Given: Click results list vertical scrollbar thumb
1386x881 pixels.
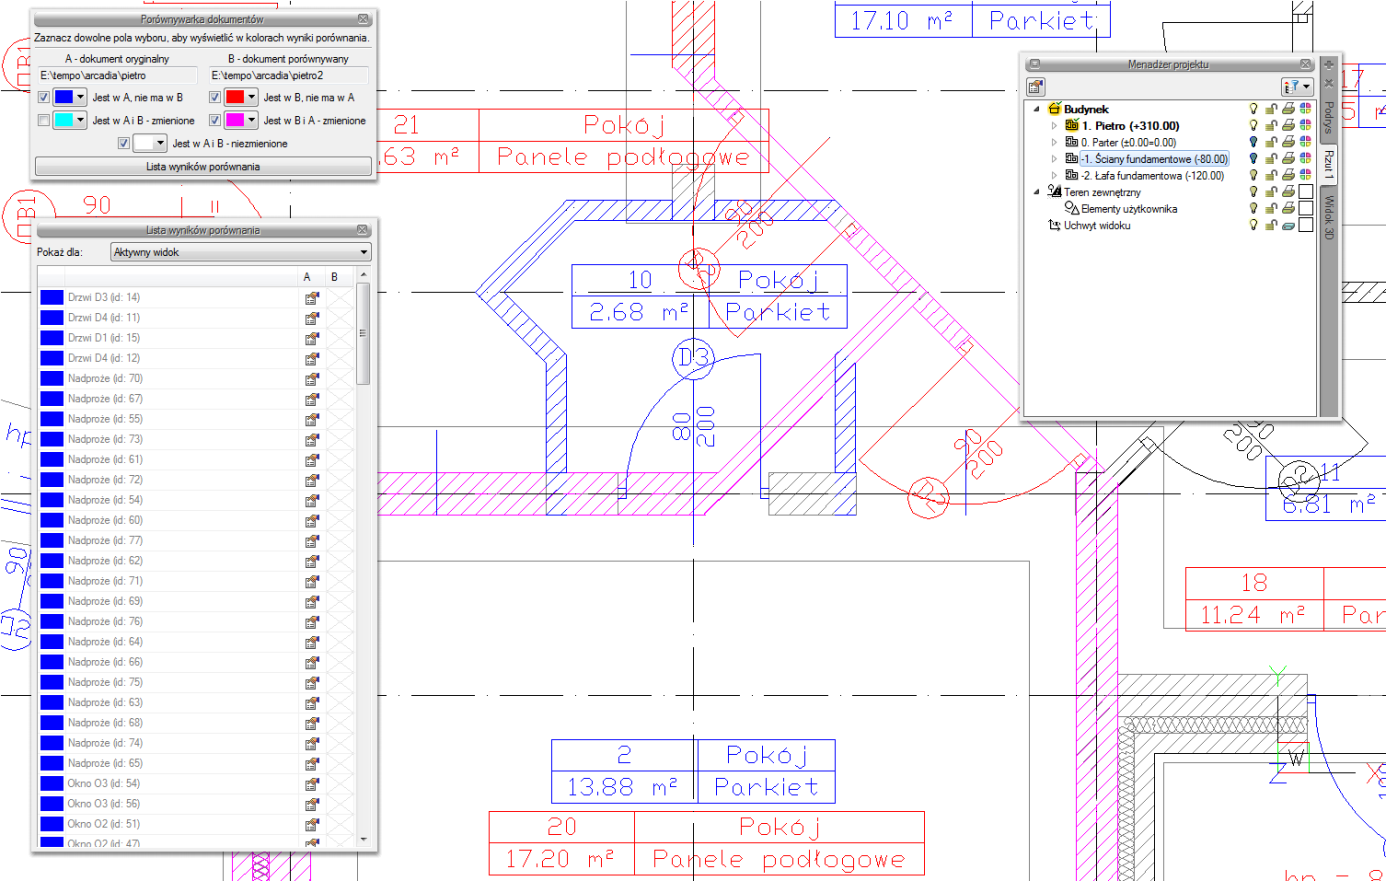Looking at the screenshot, I should (363, 333).
